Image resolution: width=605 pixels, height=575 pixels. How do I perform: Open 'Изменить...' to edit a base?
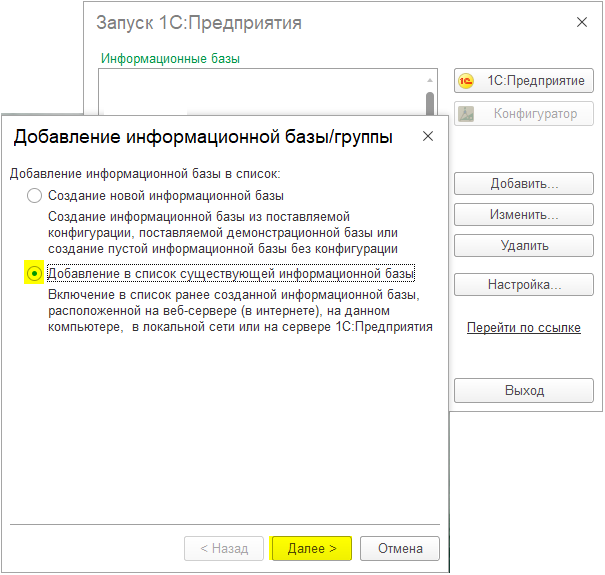(524, 214)
